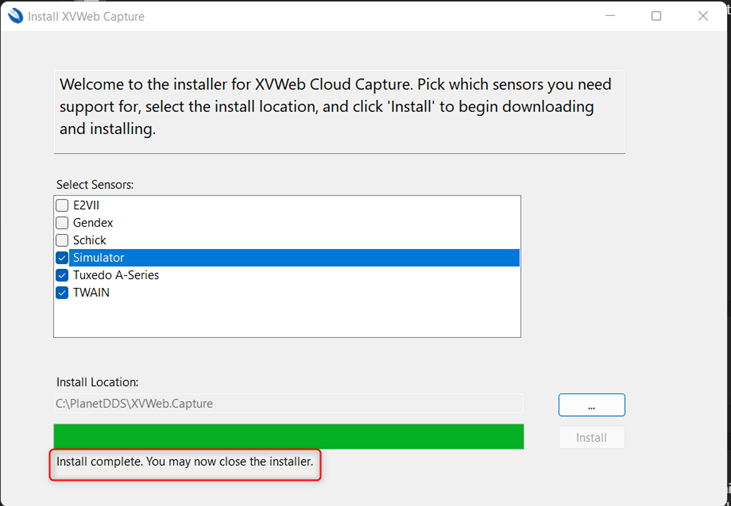Open folder browser with the "..." button
The width and height of the screenshot is (731, 506).
click(591, 404)
